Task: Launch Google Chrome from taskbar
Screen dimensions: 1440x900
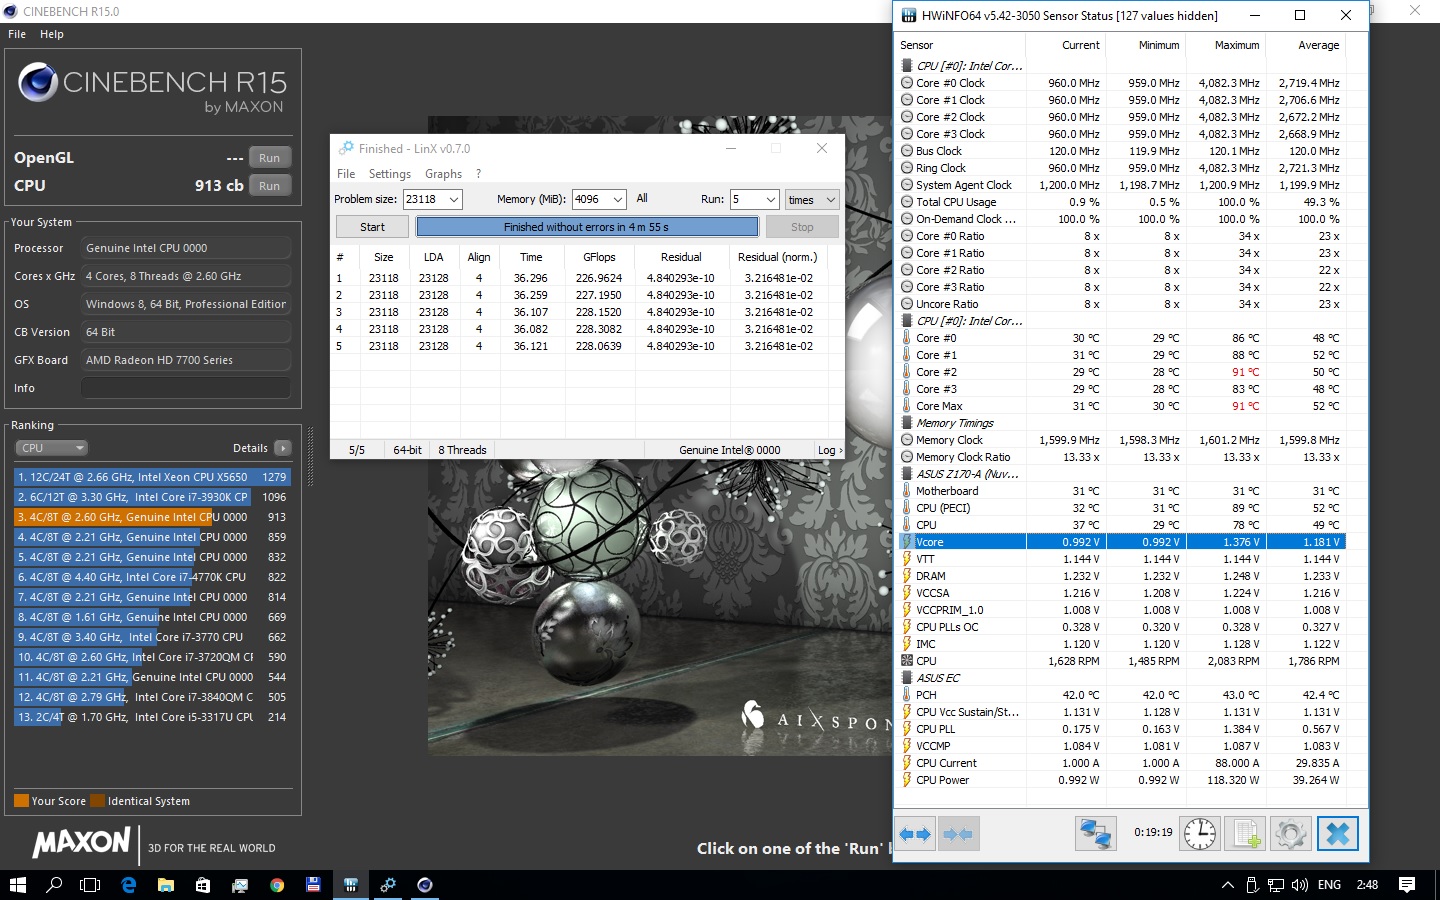Action: (277, 885)
